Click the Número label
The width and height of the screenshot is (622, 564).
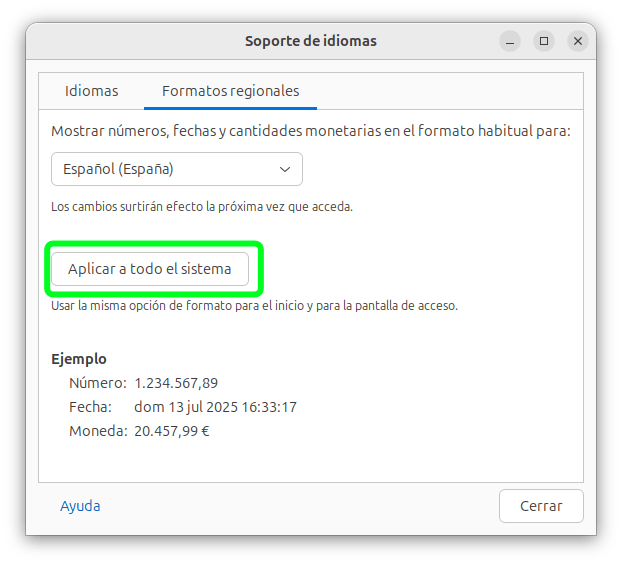[x=98, y=383]
